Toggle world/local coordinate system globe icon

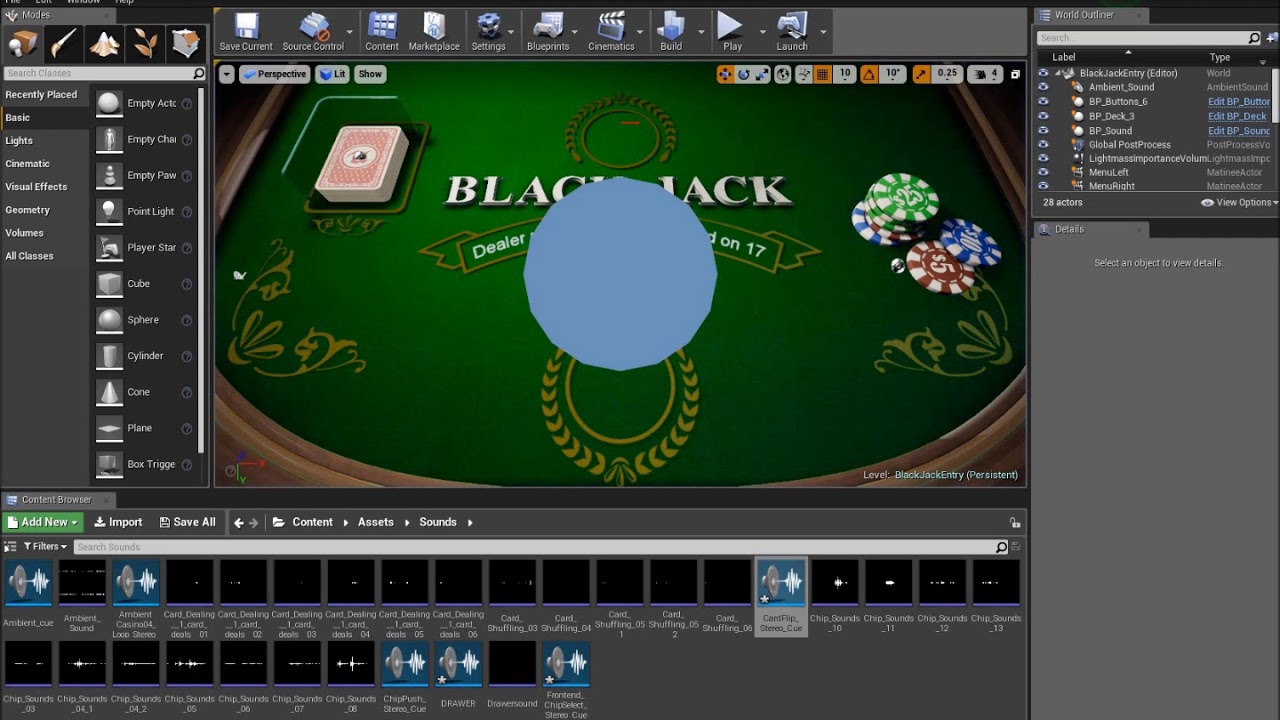click(783, 74)
